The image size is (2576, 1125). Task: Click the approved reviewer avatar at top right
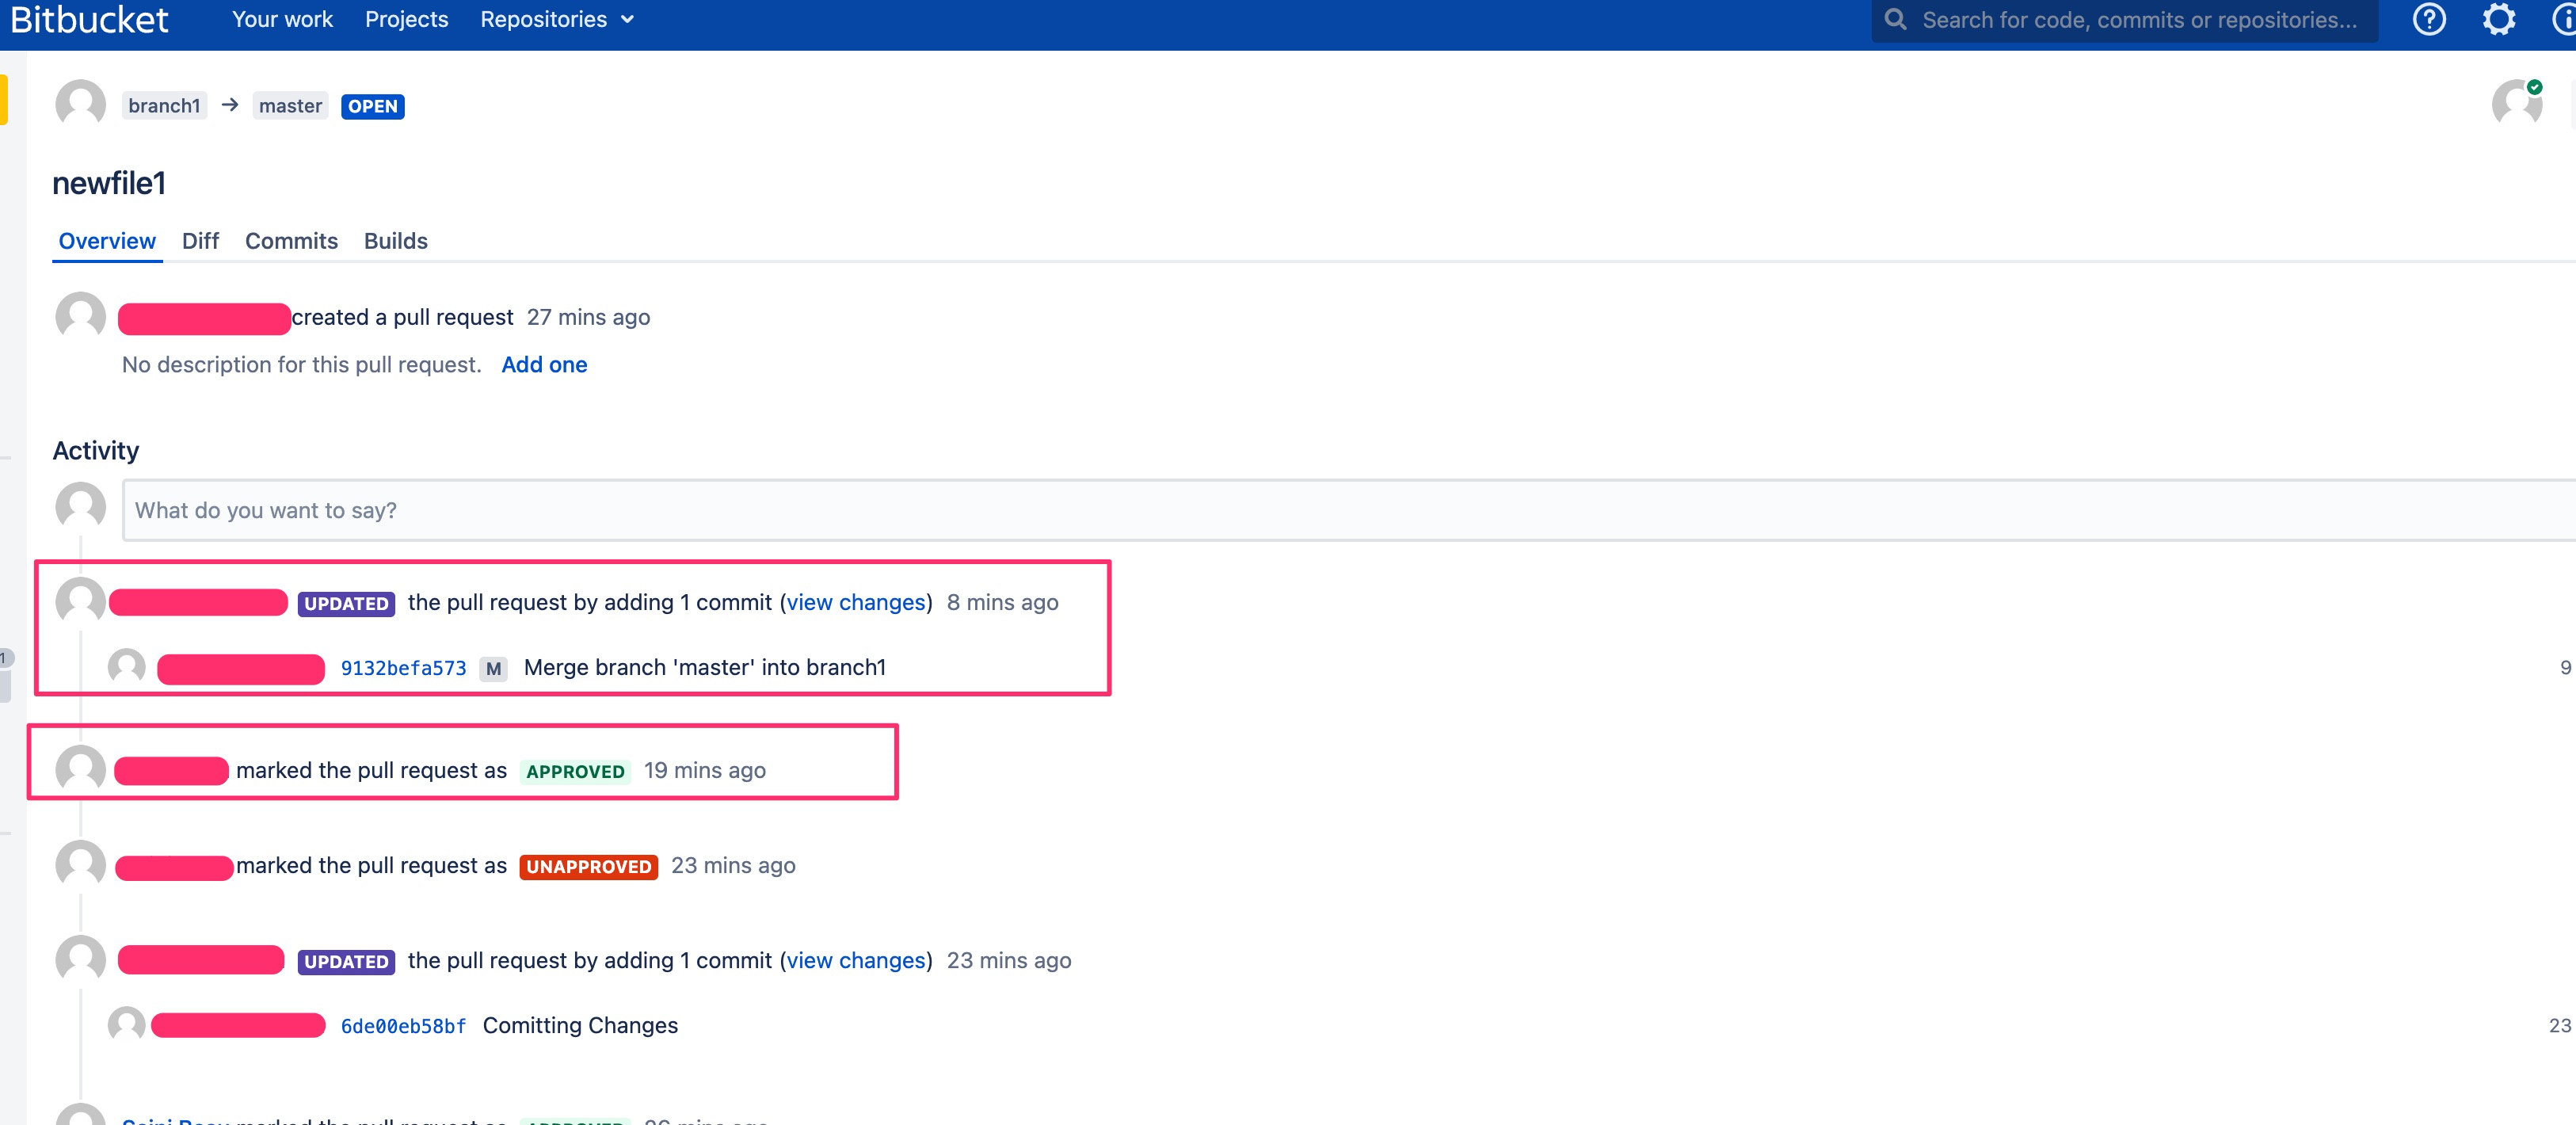(2516, 103)
